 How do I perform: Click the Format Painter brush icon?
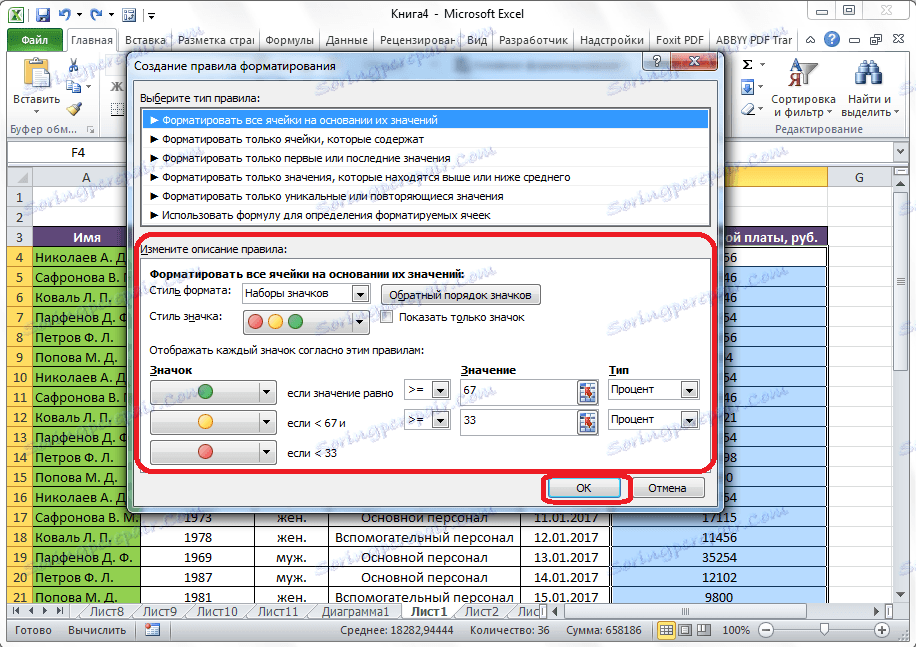[x=74, y=109]
